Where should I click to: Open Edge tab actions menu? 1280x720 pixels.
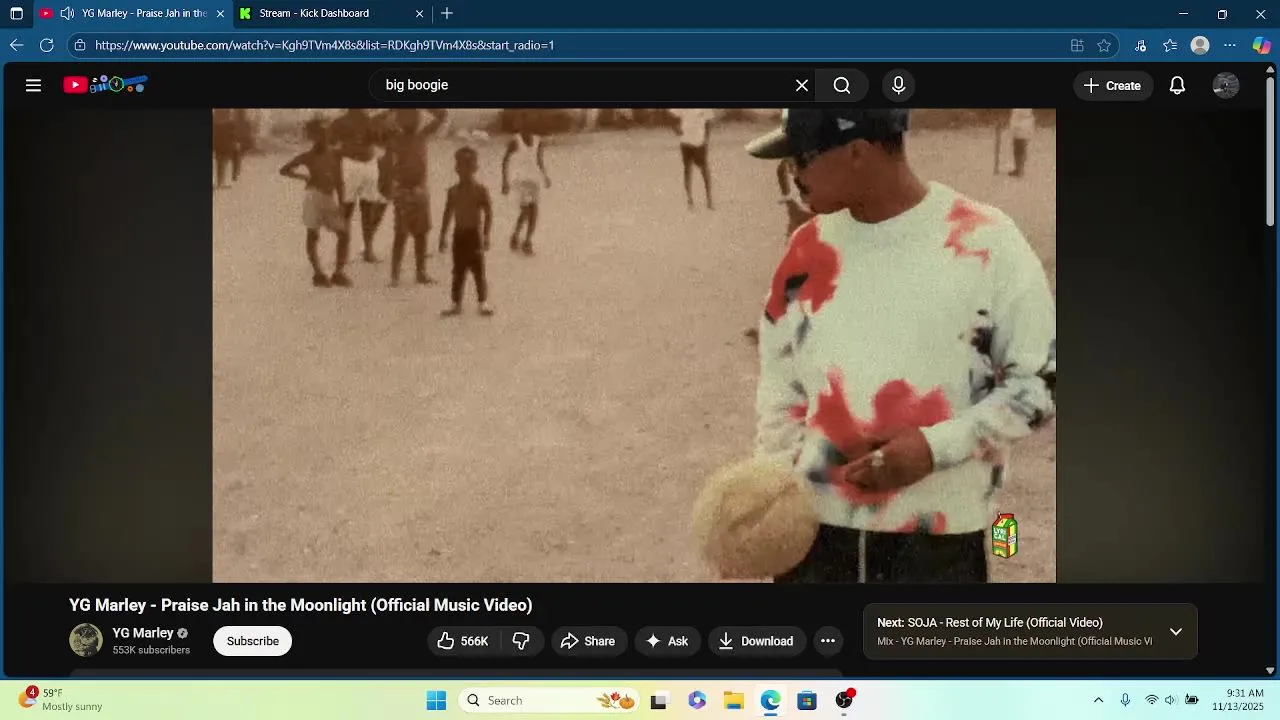pos(16,14)
